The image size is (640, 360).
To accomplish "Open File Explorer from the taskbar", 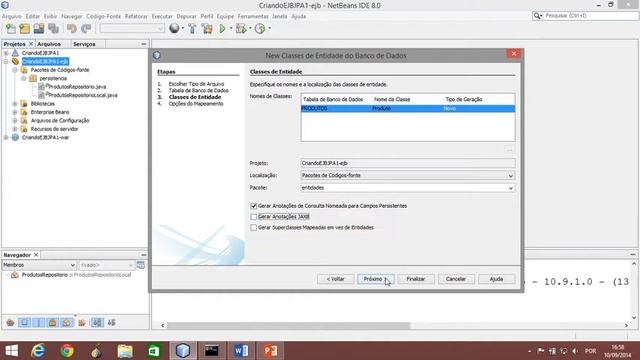I will point(125,351).
